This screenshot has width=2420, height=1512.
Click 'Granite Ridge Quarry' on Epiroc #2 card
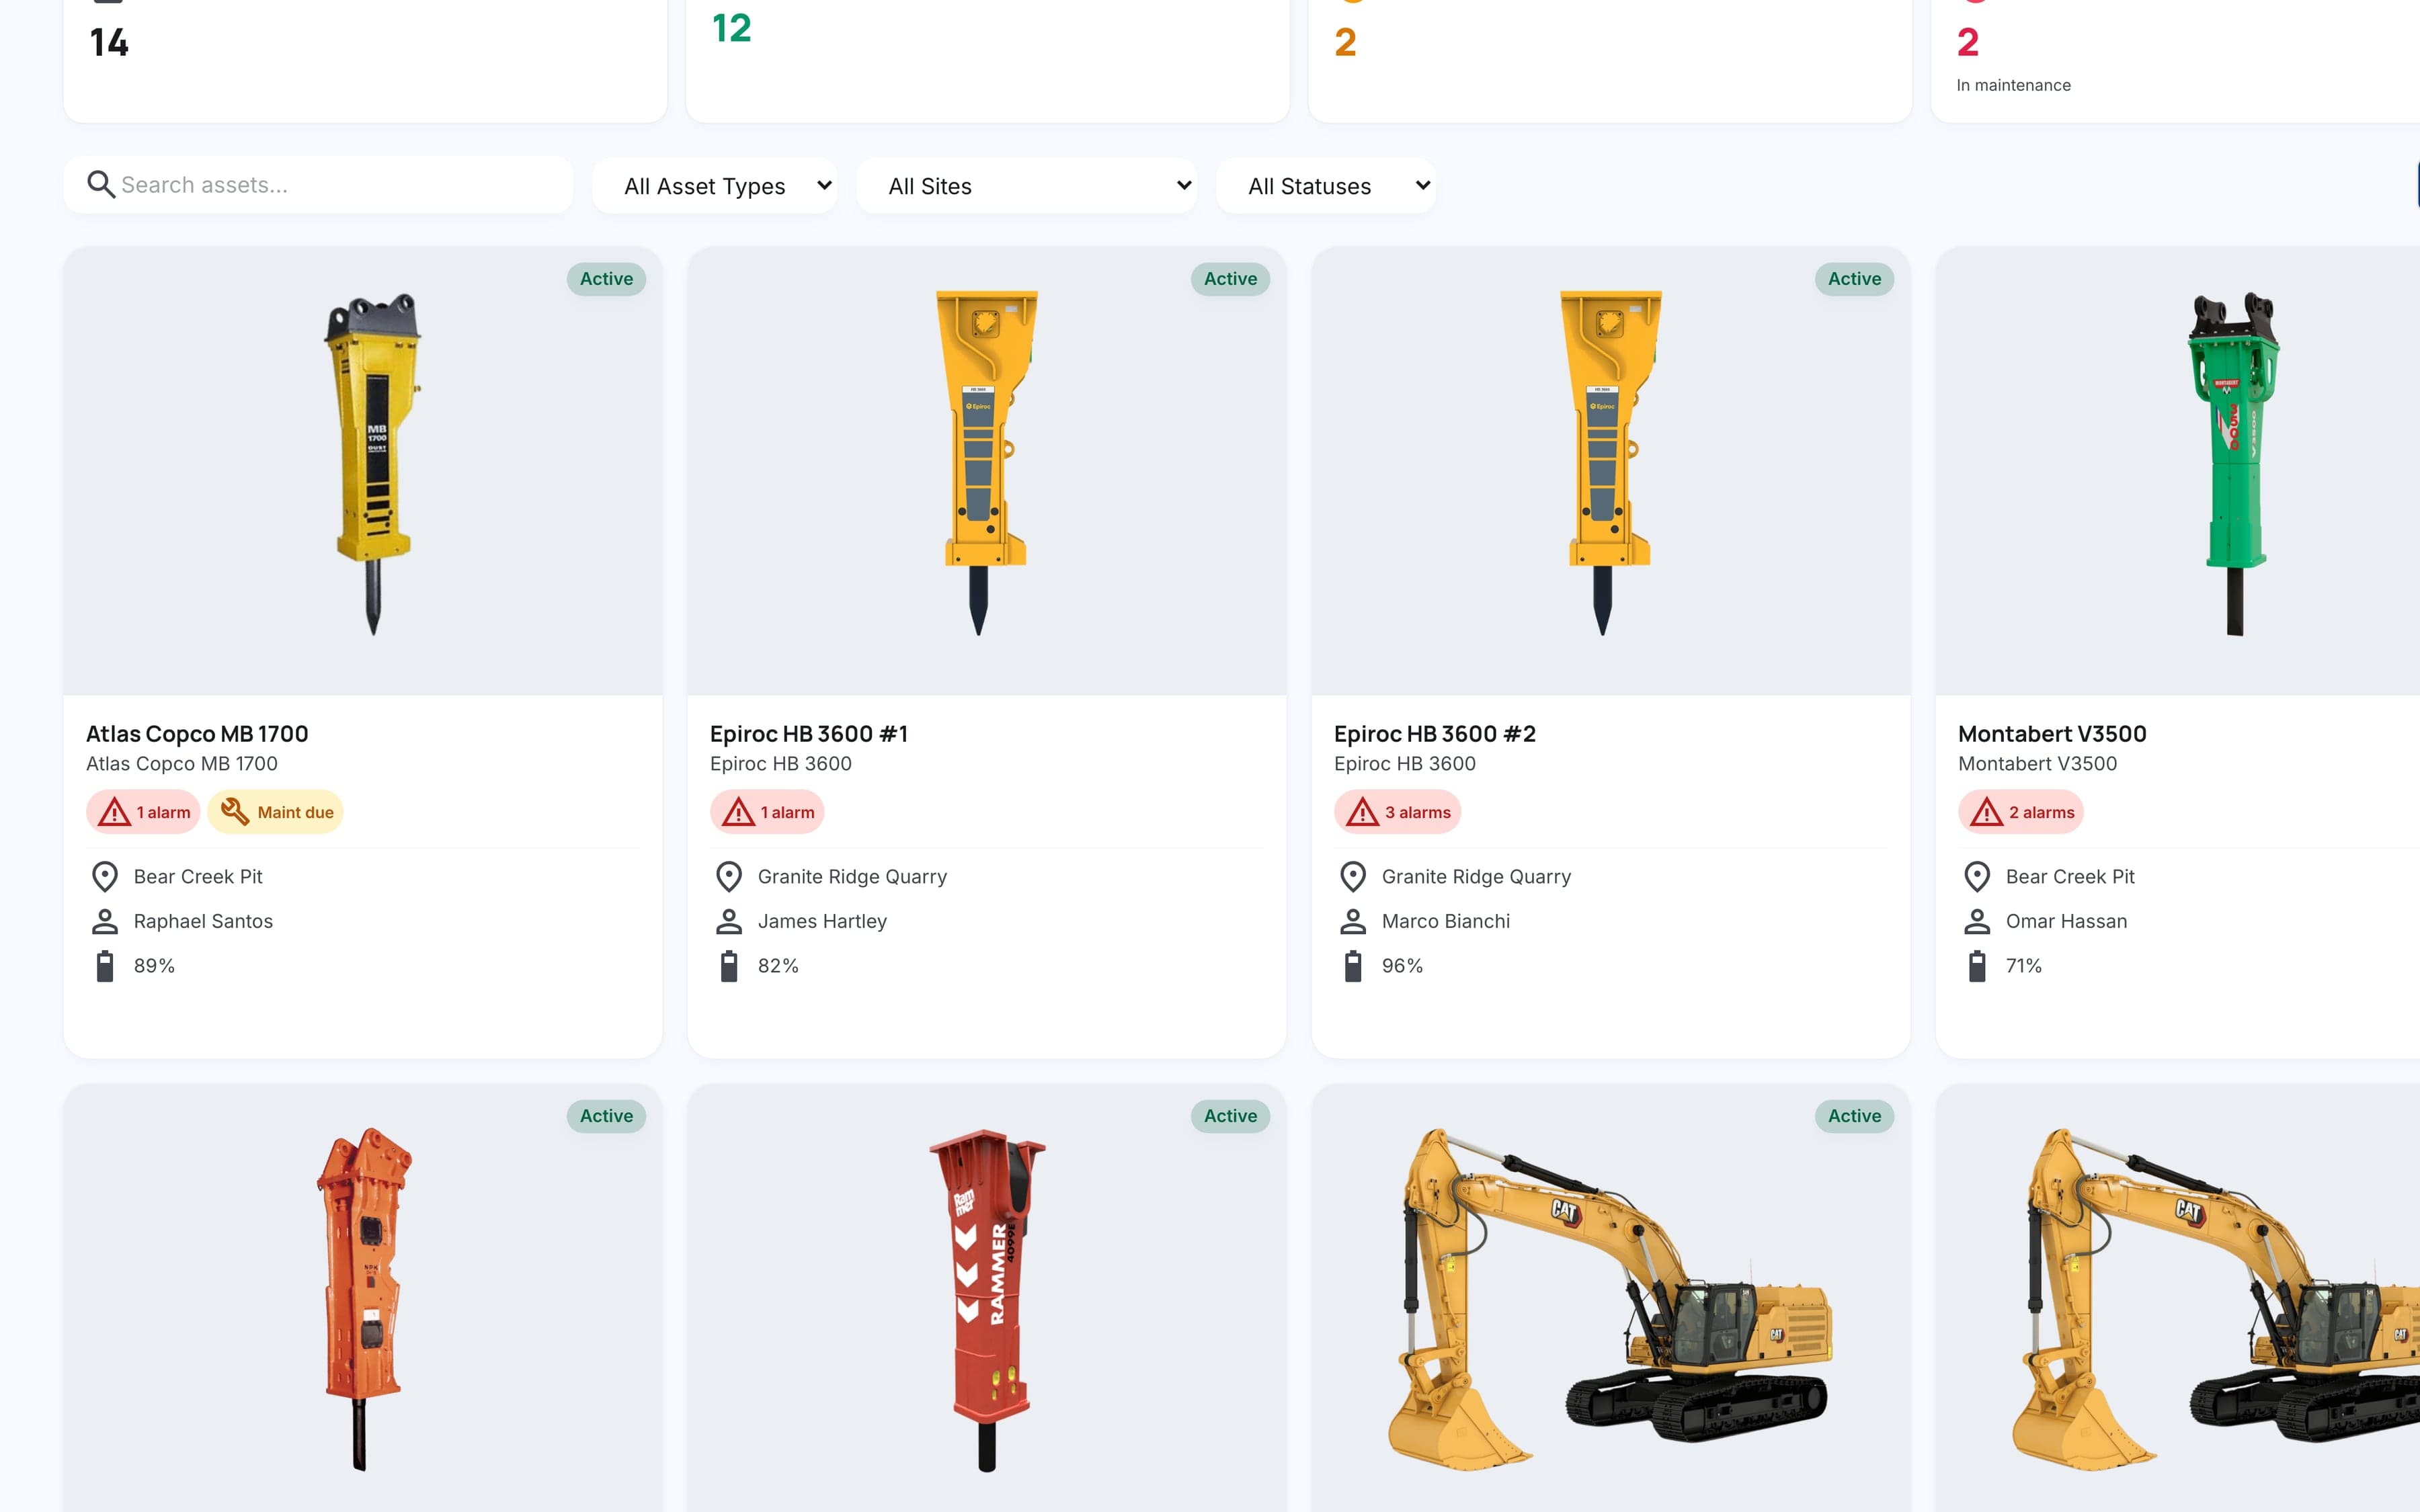[1476, 877]
